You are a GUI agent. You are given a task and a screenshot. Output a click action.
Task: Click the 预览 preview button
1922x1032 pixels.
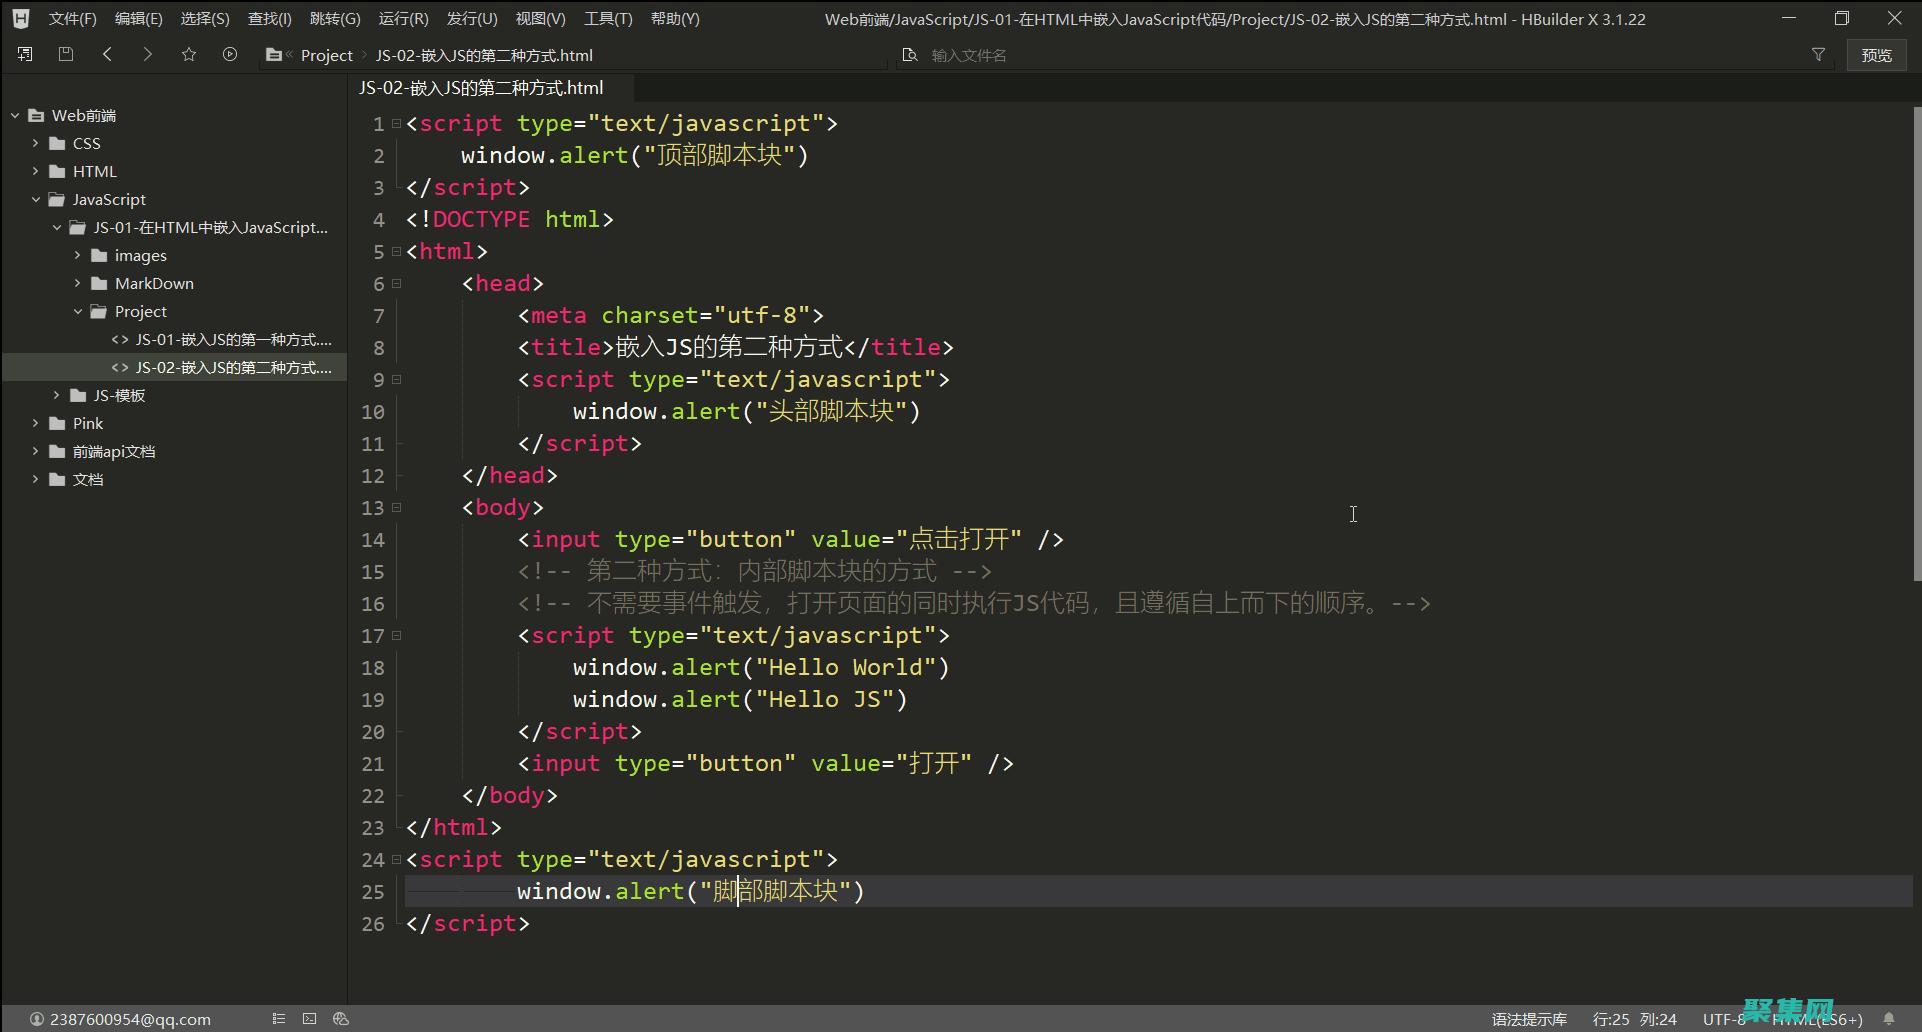(1876, 56)
